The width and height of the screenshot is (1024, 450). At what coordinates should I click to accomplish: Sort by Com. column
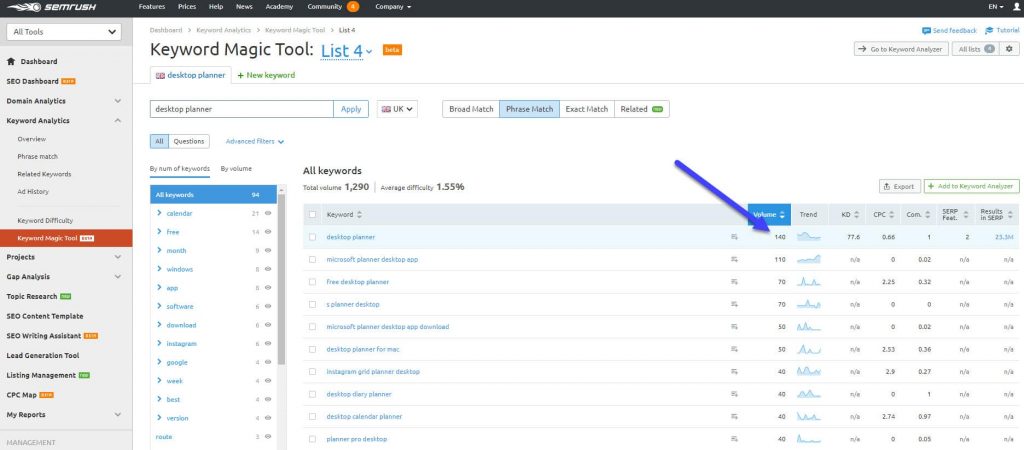[x=929, y=215]
